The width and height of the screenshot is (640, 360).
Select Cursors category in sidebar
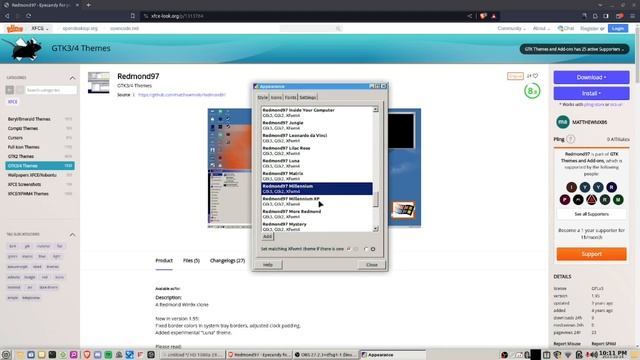pos(40,138)
